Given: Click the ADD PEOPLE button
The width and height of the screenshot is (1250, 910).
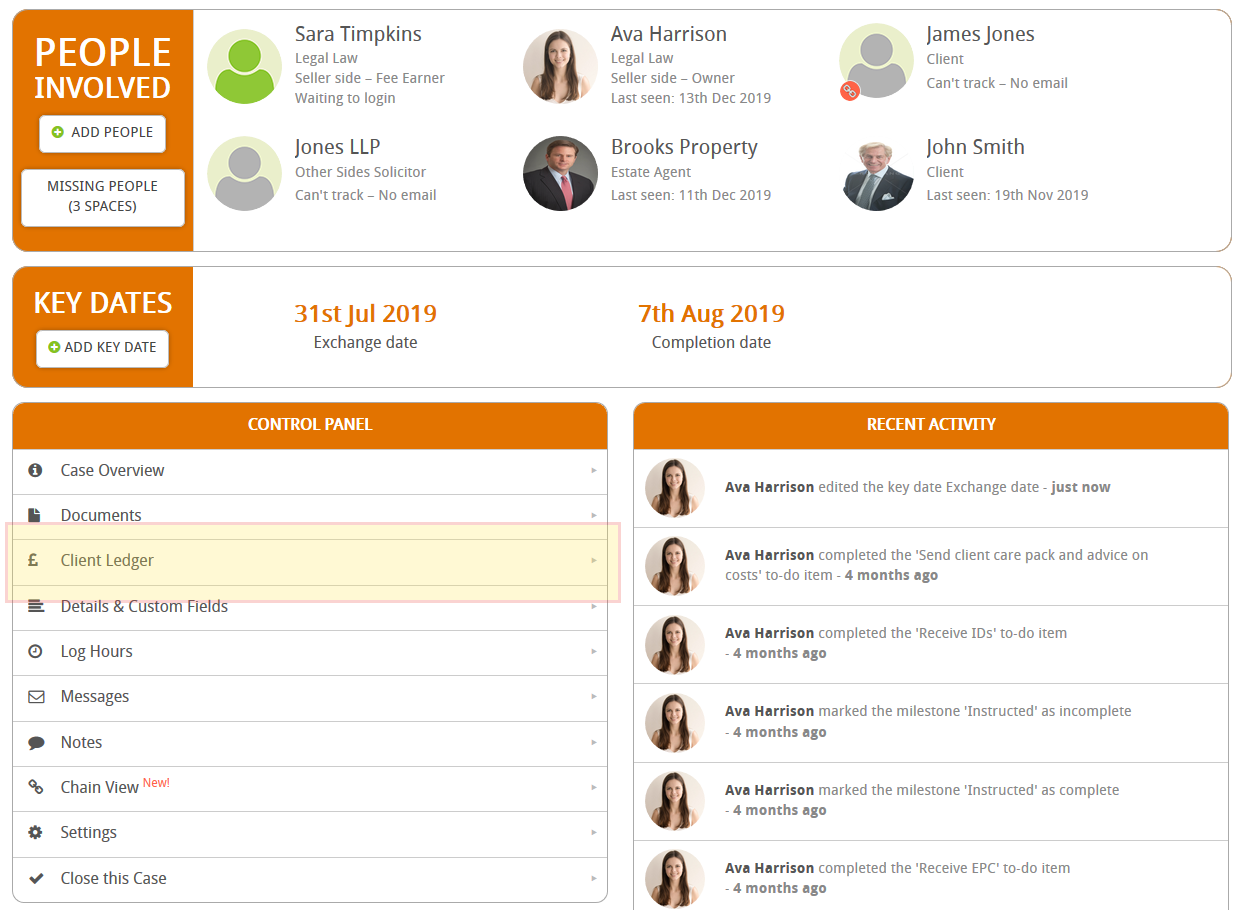Looking at the screenshot, I should 102,133.
